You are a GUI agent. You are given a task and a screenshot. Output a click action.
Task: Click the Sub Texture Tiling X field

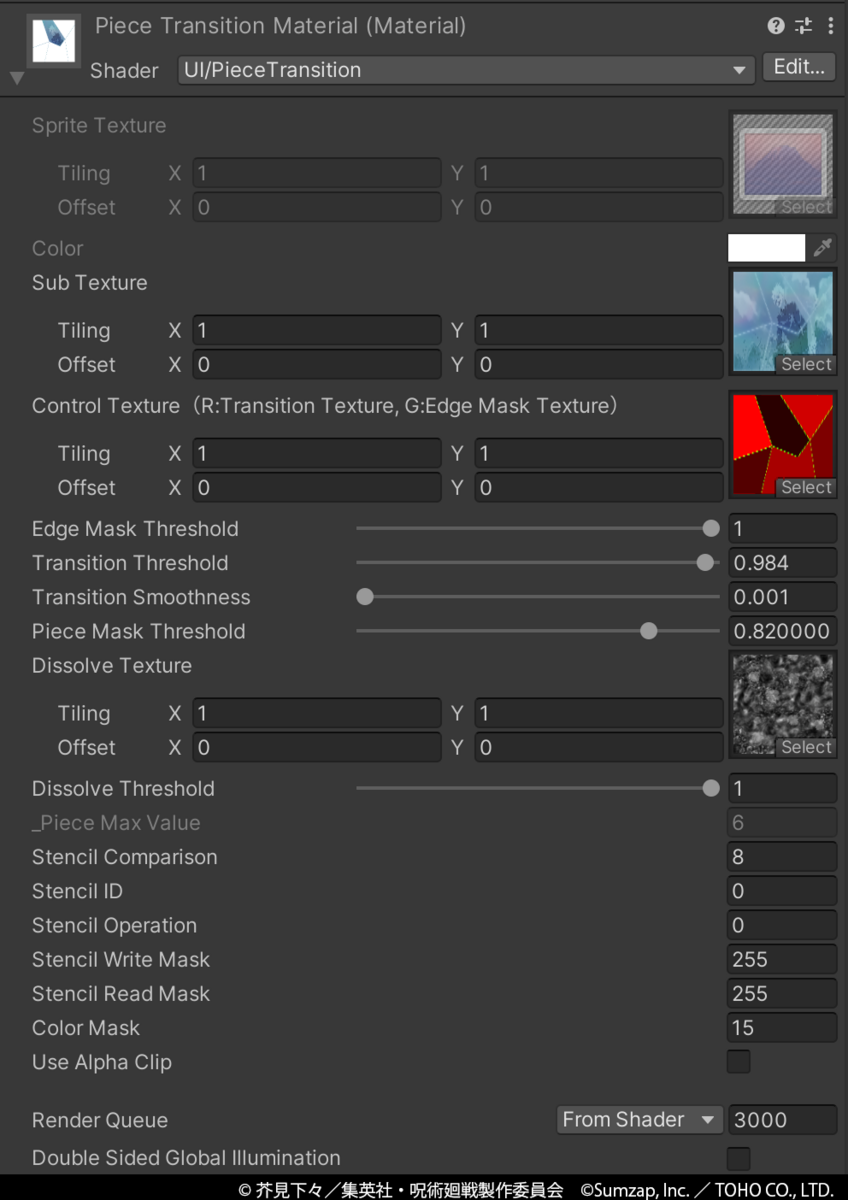click(x=316, y=331)
